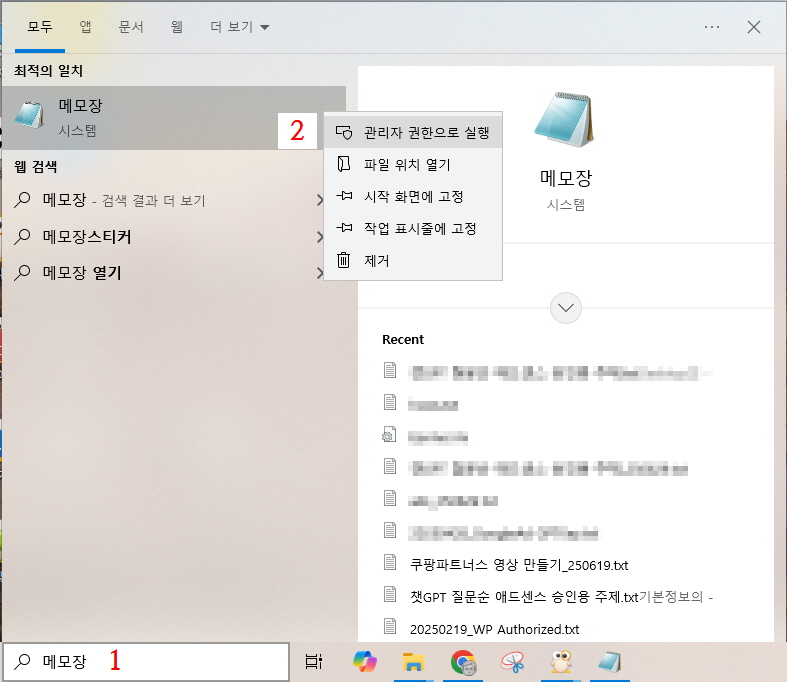The height and width of the screenshot is (682, 787).
Task: Click the gear settings-file icon in Recent list
Action: click(389, 435)
